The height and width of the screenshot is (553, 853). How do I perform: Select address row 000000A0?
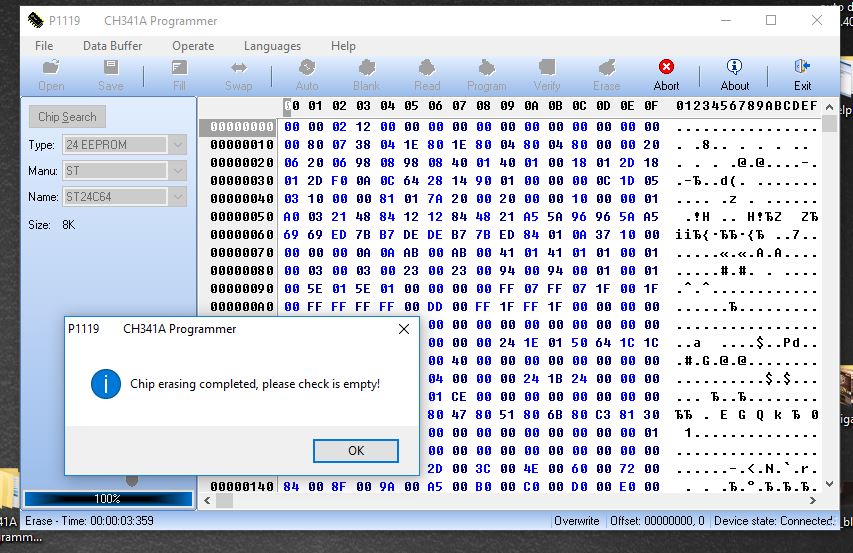[x=242, y=307]
